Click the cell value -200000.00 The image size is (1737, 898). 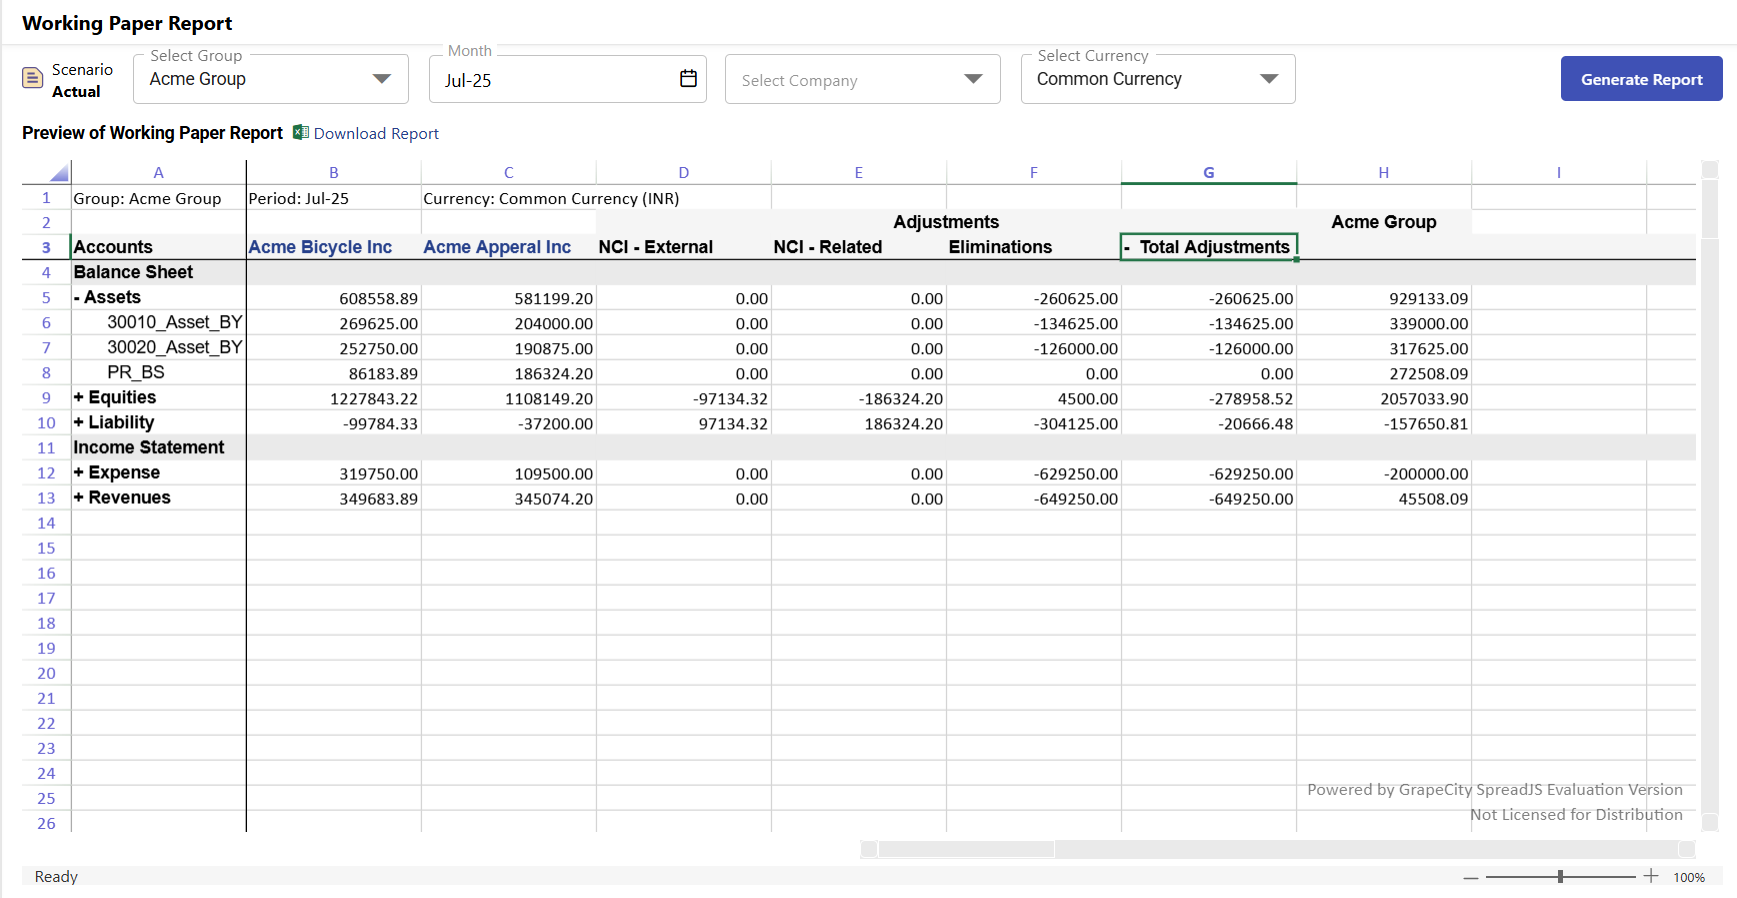(x=1384, y=473)
